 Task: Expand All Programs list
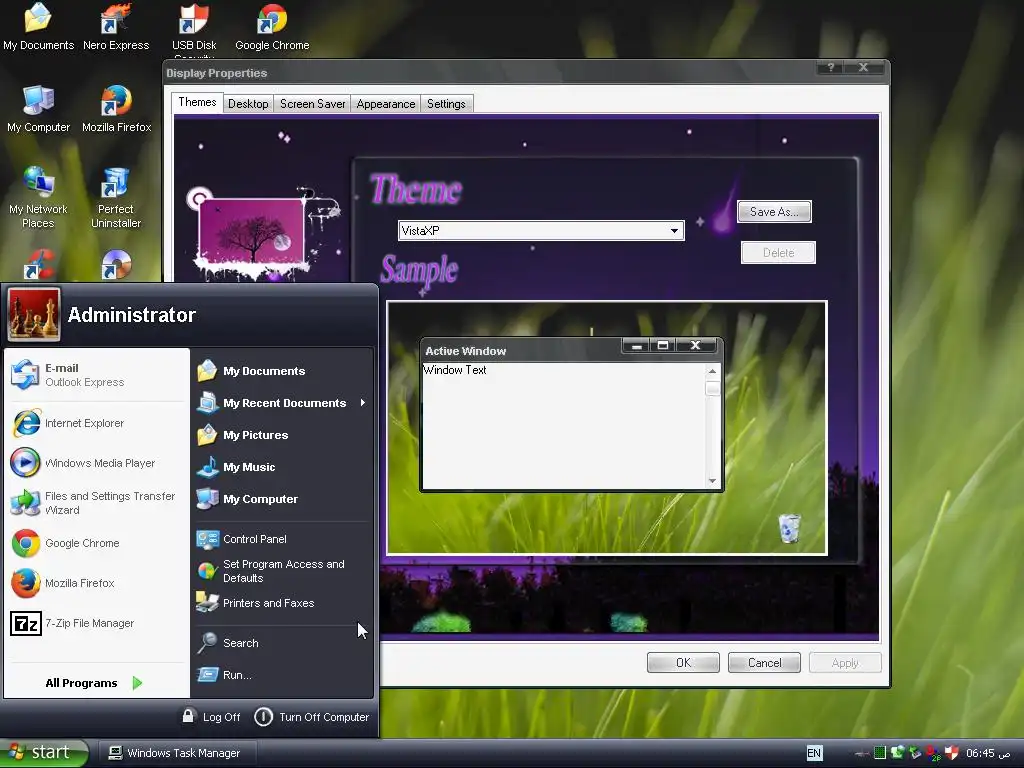tap(94, 683)
